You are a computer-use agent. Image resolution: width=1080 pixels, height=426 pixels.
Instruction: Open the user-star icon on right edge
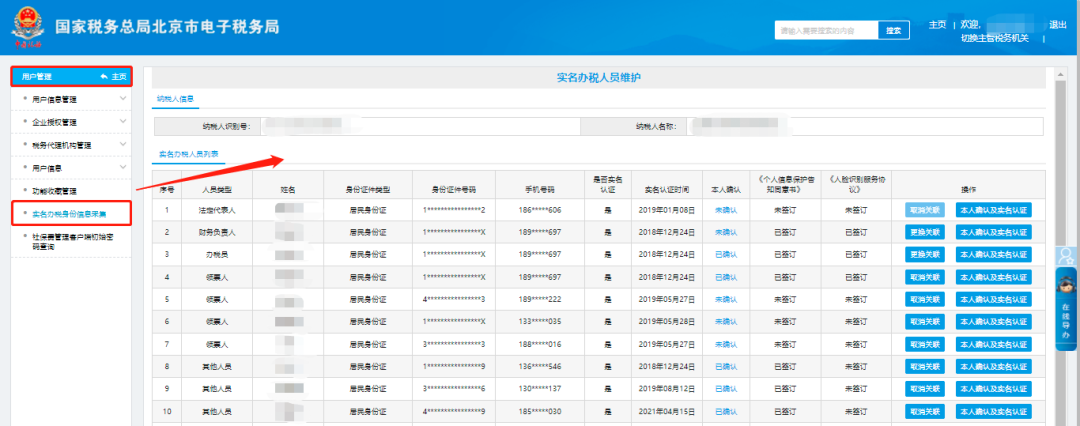pos(1067,256)
